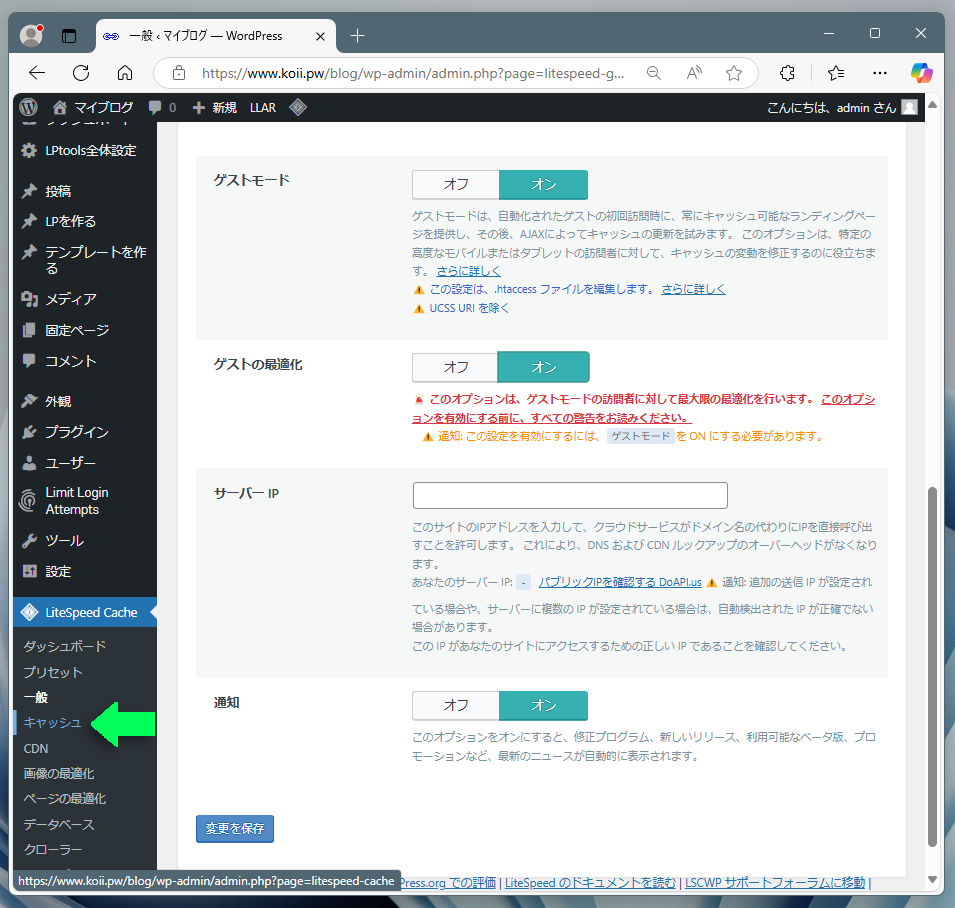Open LSCWP サポートフォーラムに移動 link

click(x=775, y=882)
